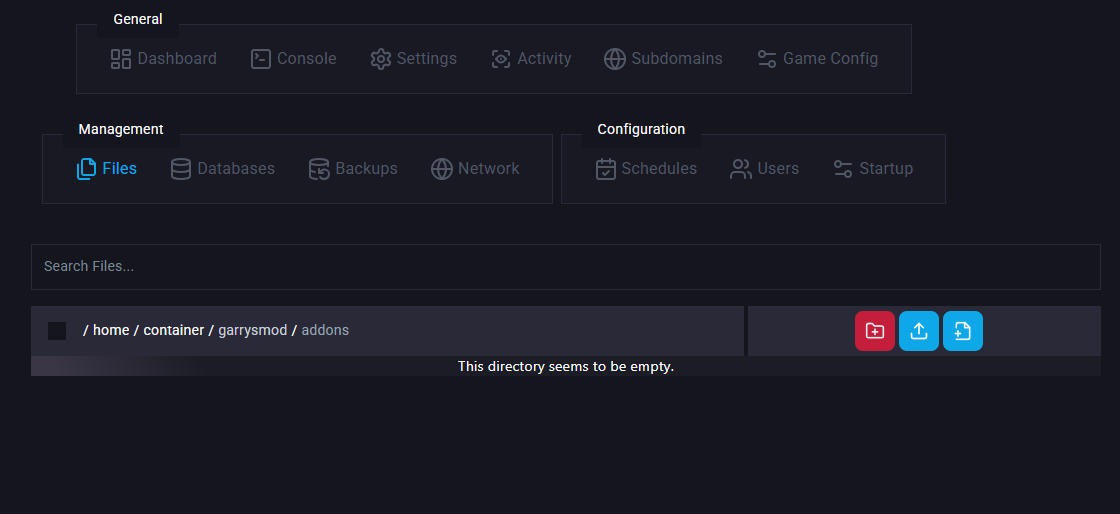Navigate to the garrysmod breadcrumb folder

point(253,330)
